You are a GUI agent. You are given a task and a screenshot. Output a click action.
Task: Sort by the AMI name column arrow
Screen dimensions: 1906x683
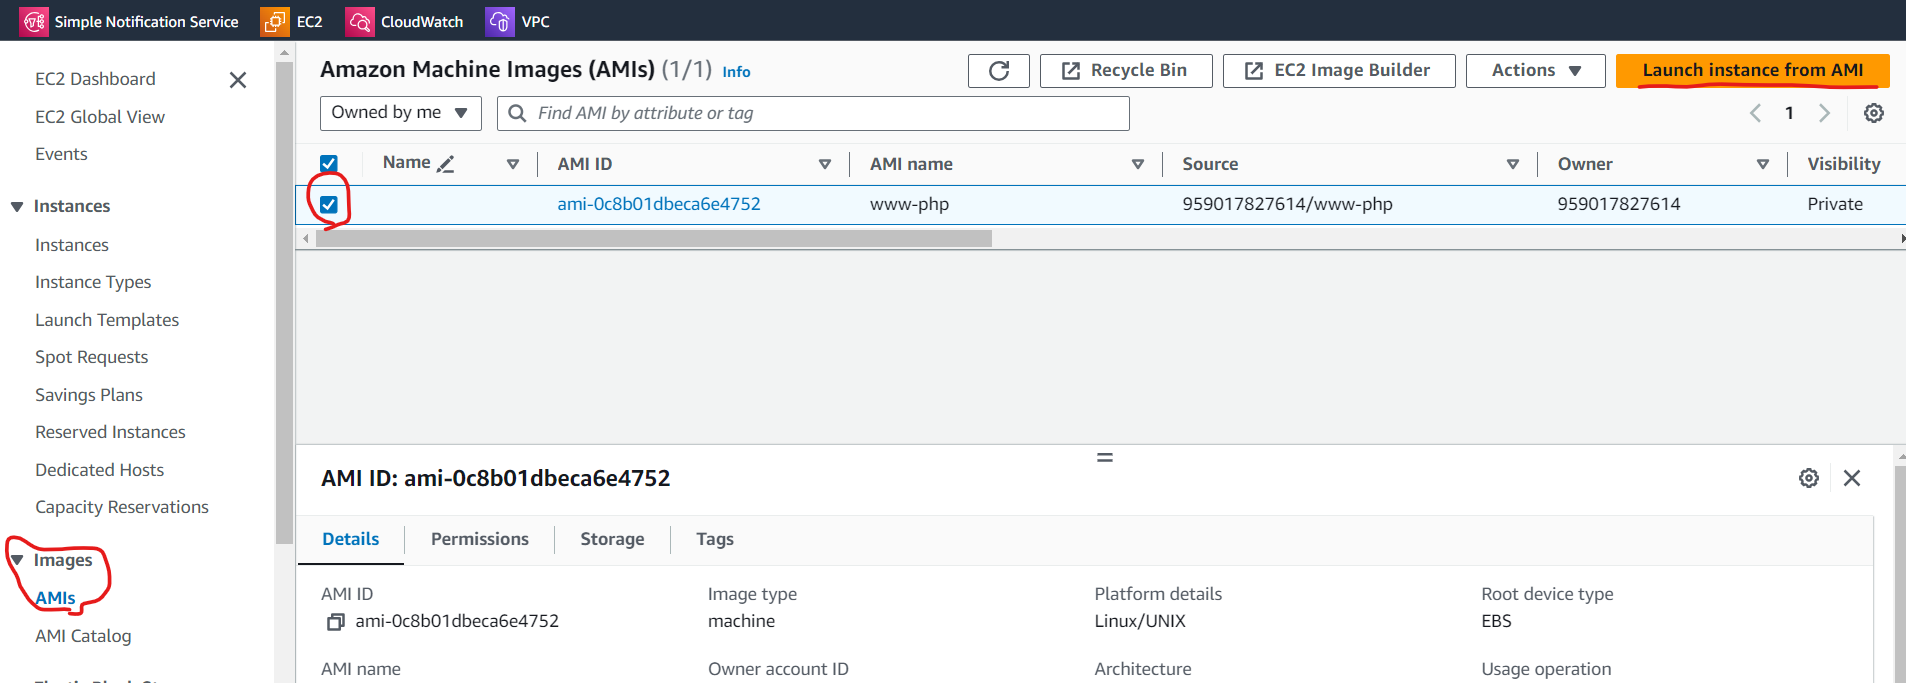1138,164
